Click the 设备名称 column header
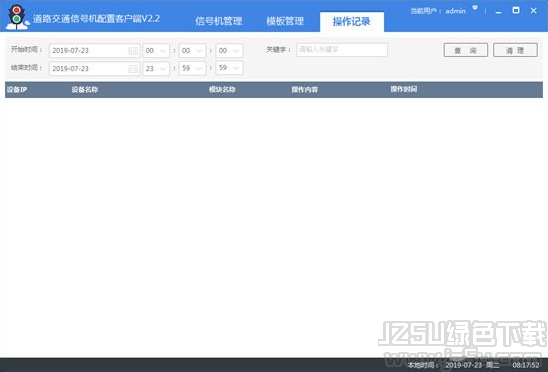Screen dimensions: 548x372 coord(85,90)
